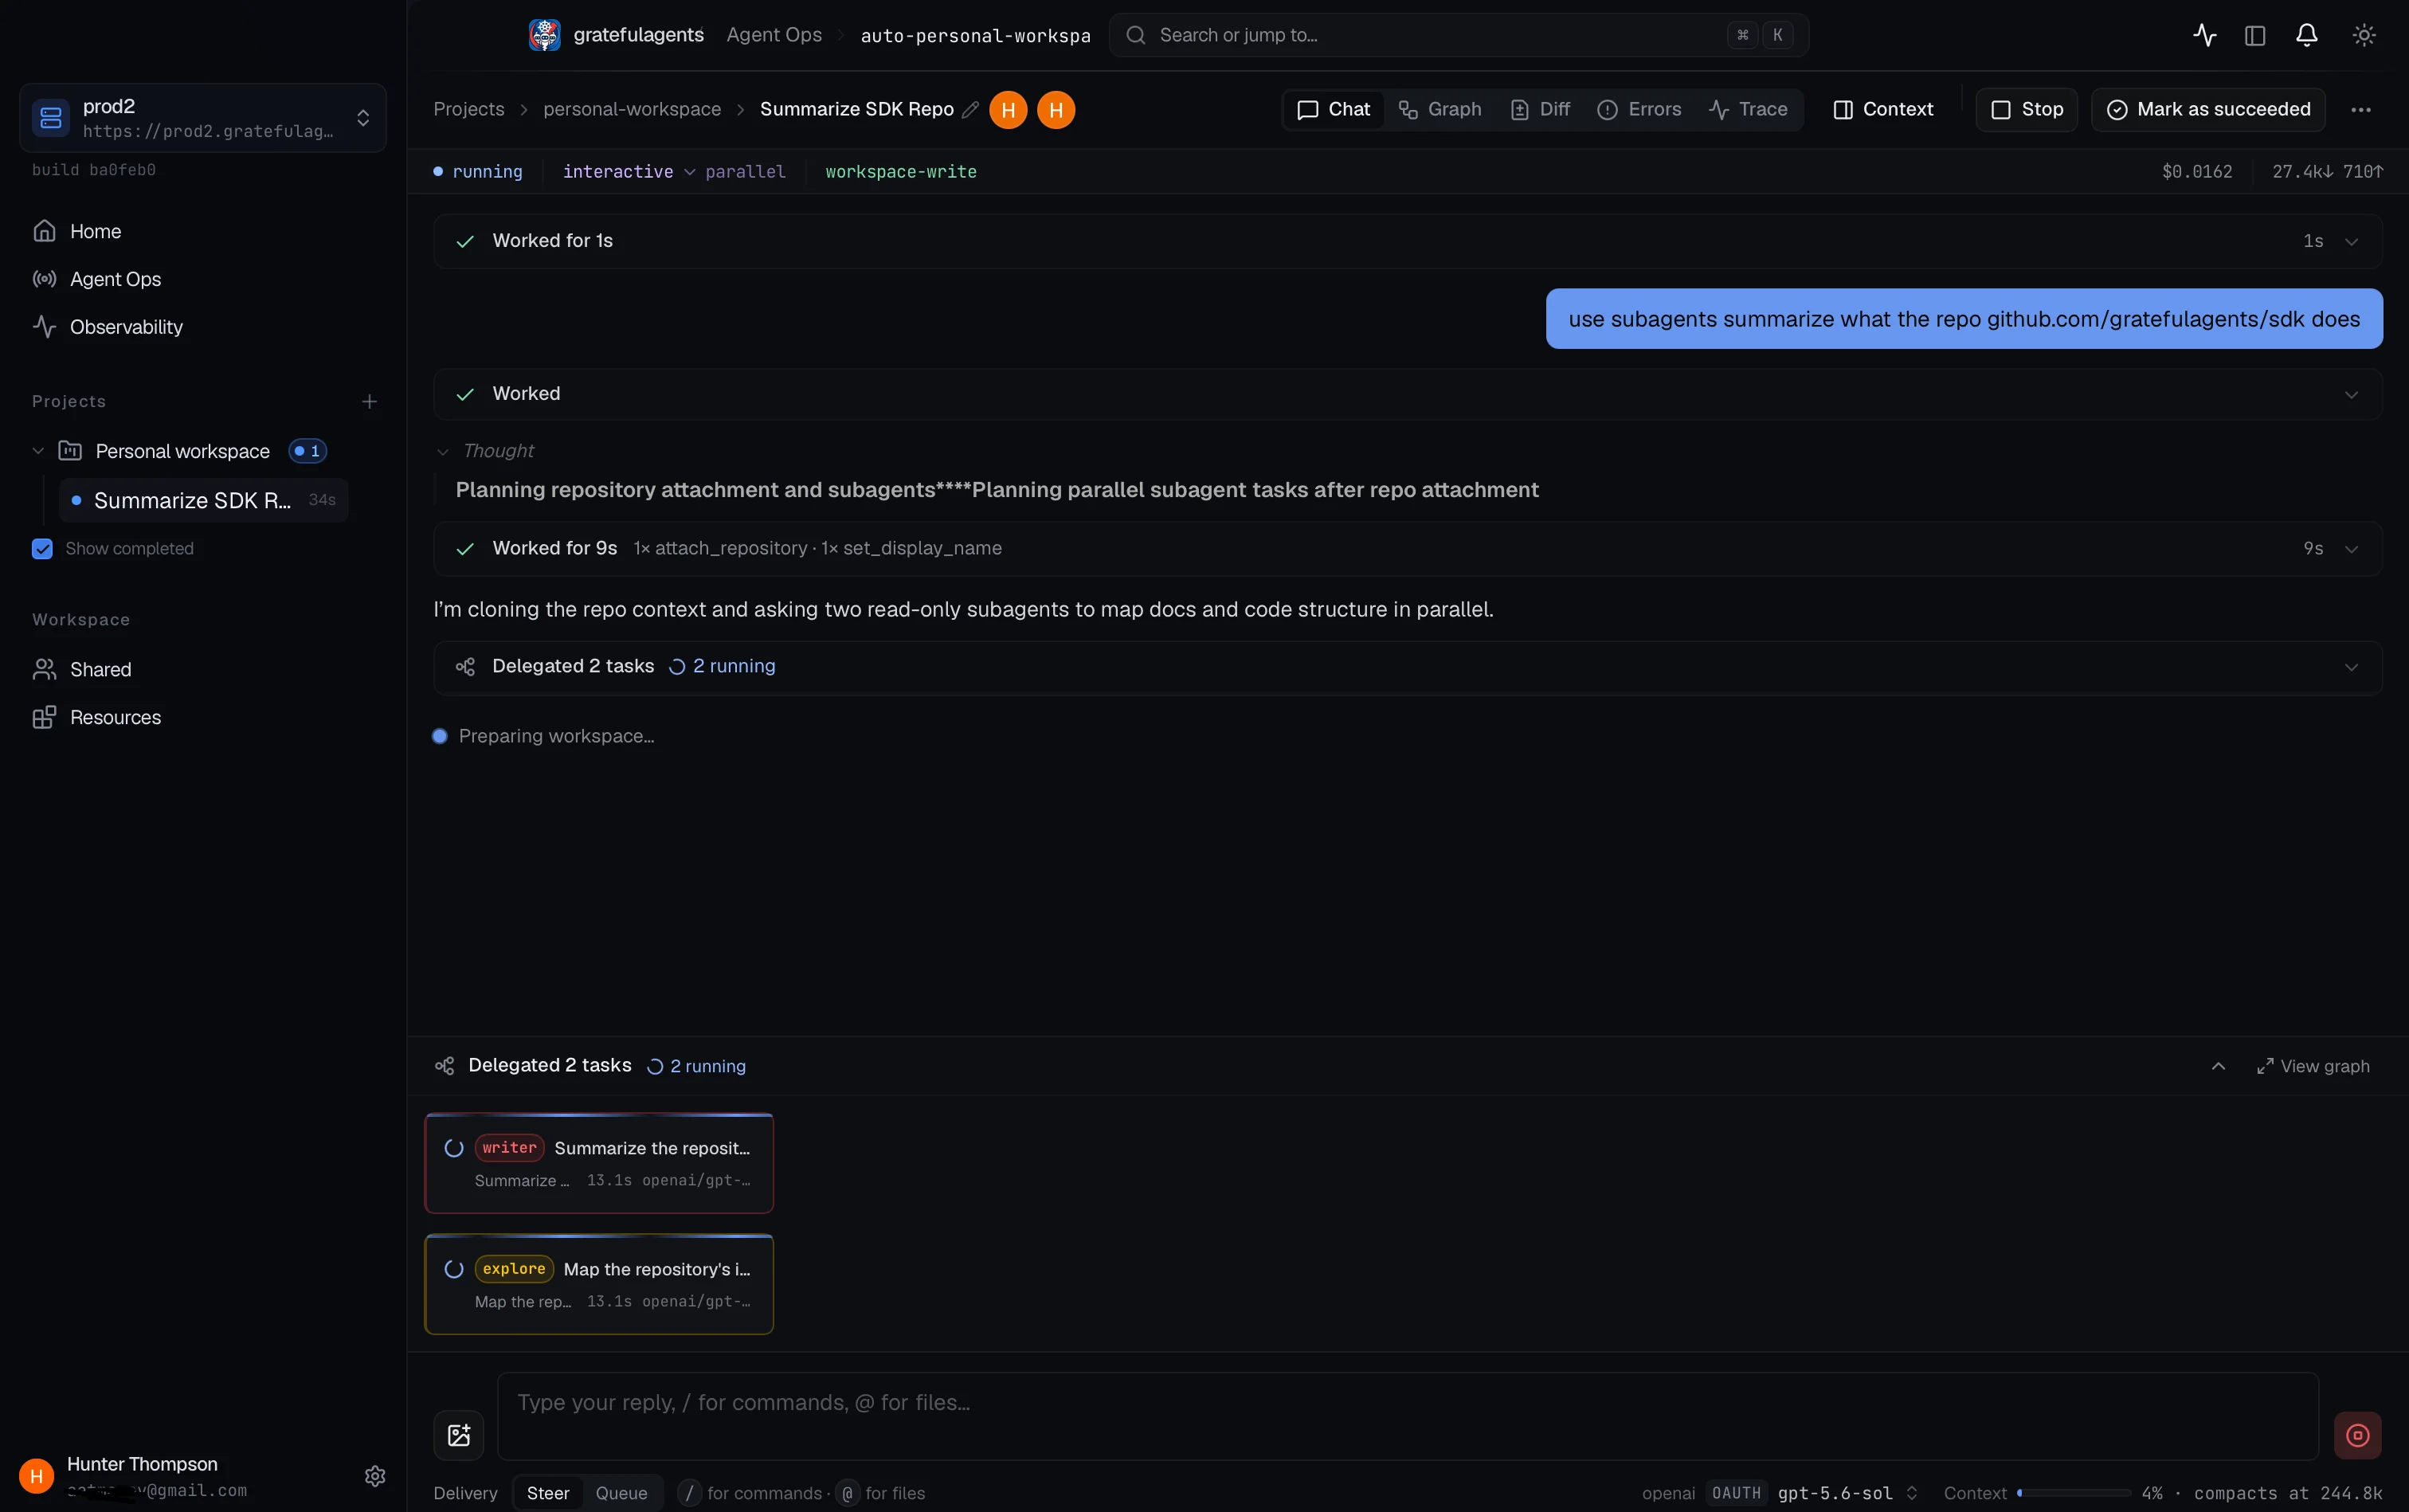The image size is (2409, 1512).
Task: Click View graph link
Action: [x=2313, y=1066]
